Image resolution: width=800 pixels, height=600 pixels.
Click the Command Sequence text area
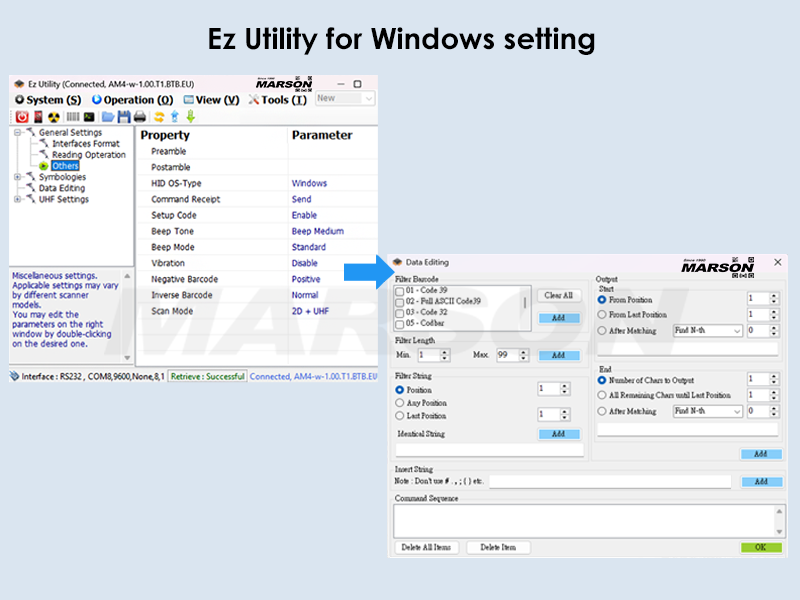589,521
